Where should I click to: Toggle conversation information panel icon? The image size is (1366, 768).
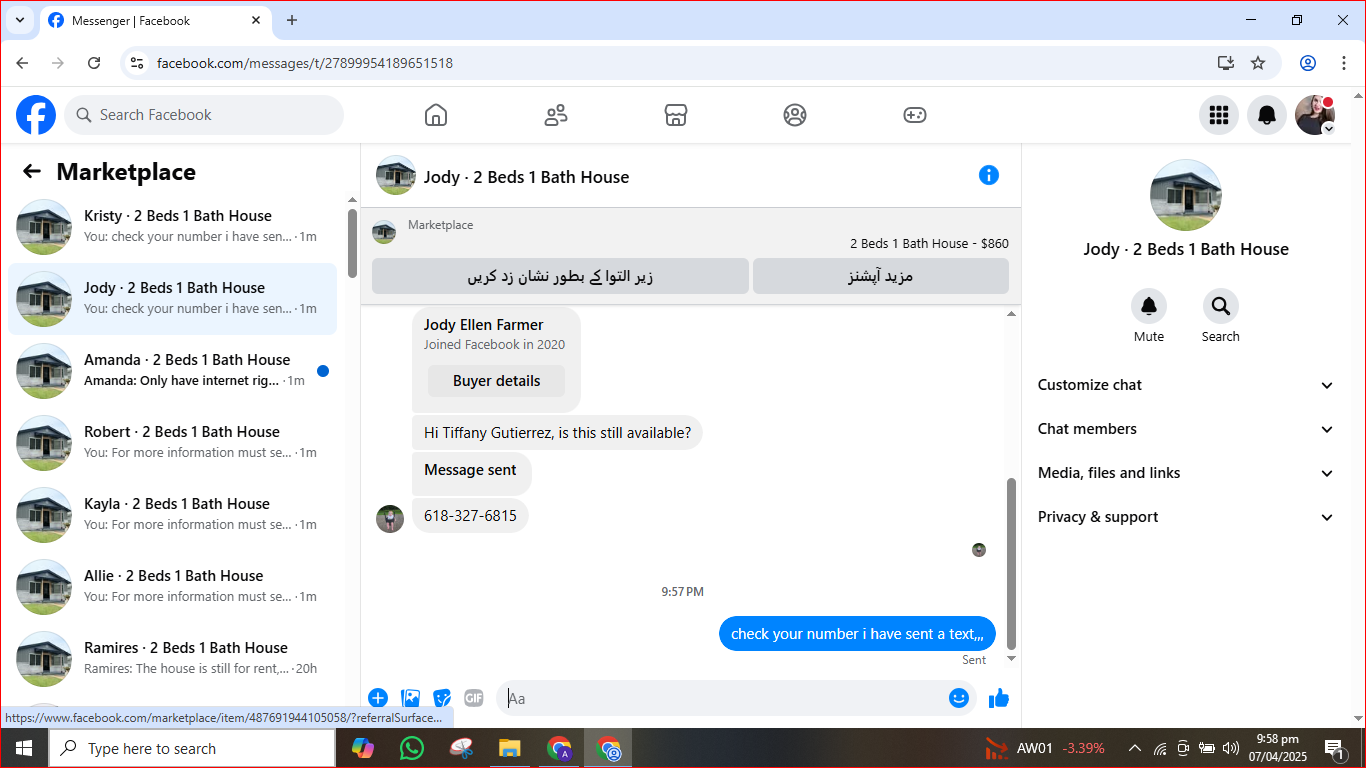coord(989,175)
